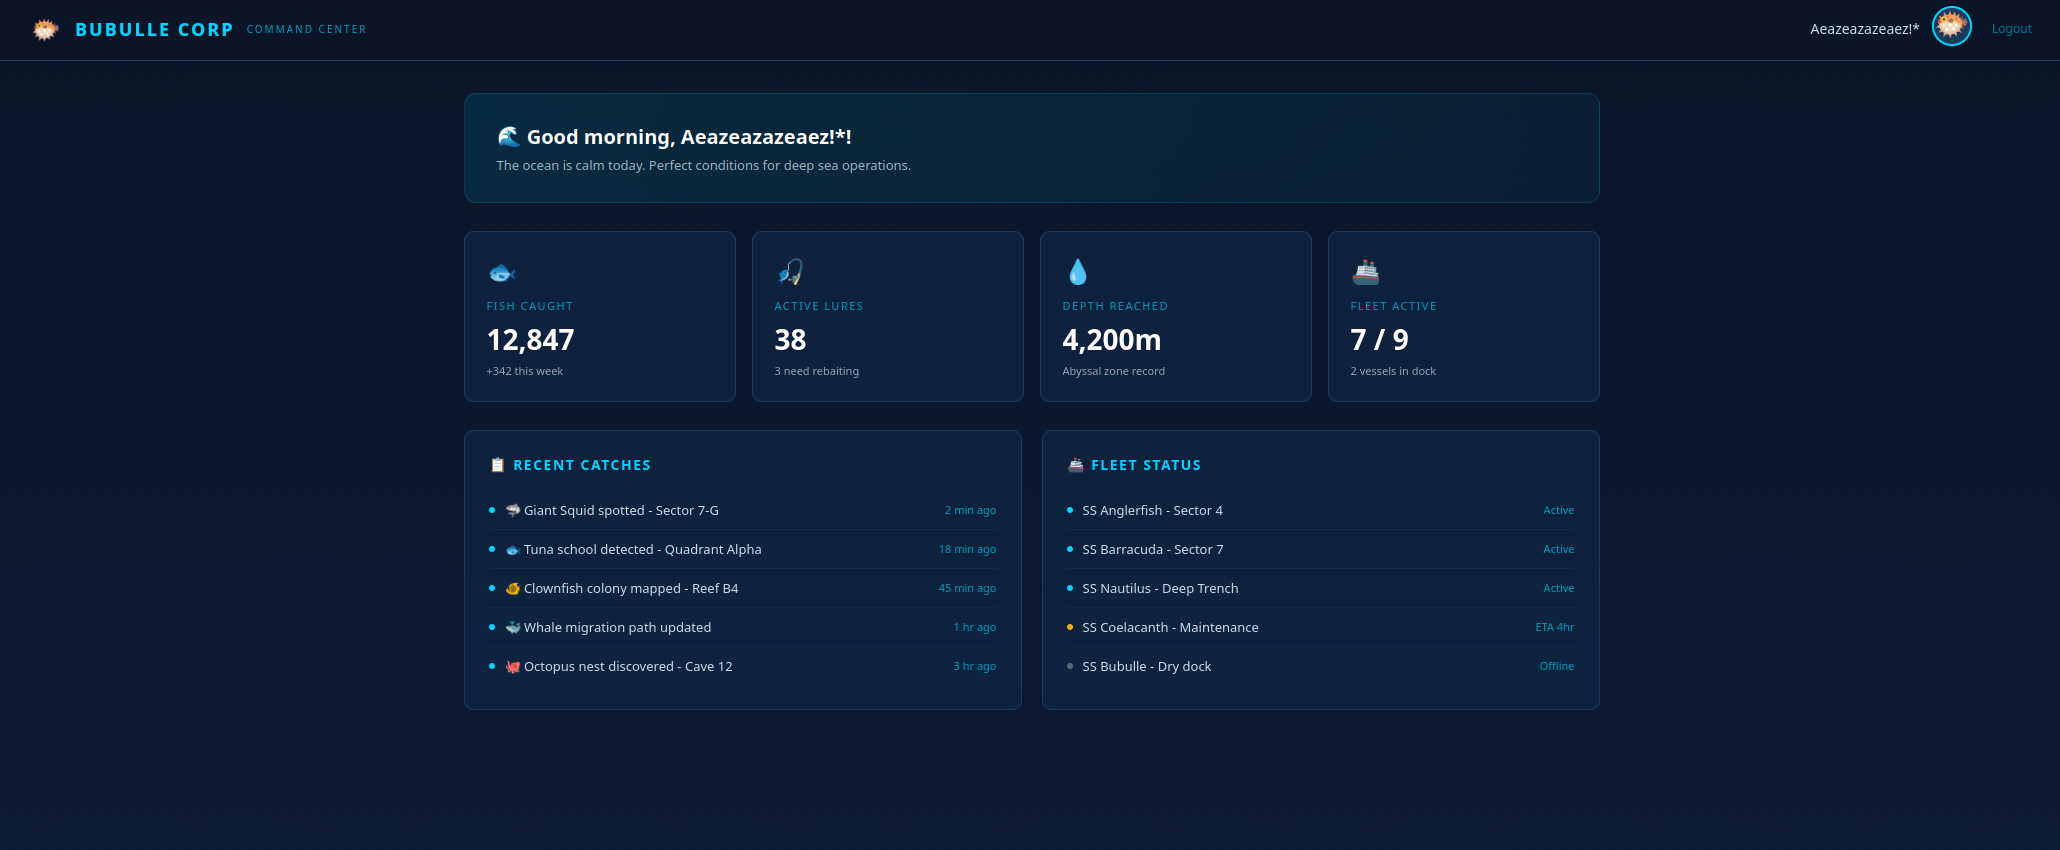2060x850 pixels.
Task: Click the fish icon on Fish Caught card
Action: point(501,272)
